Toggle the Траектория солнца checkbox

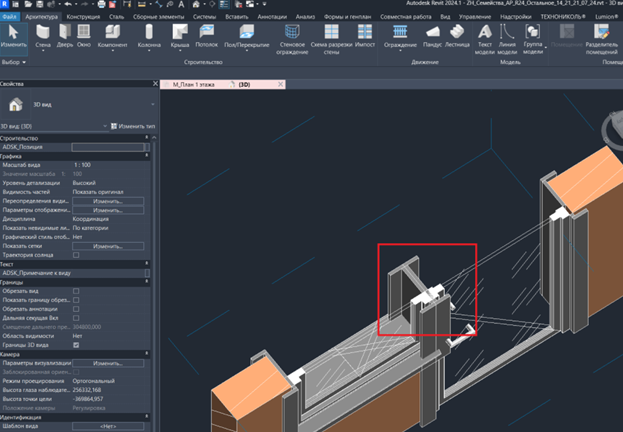point(76,255)
